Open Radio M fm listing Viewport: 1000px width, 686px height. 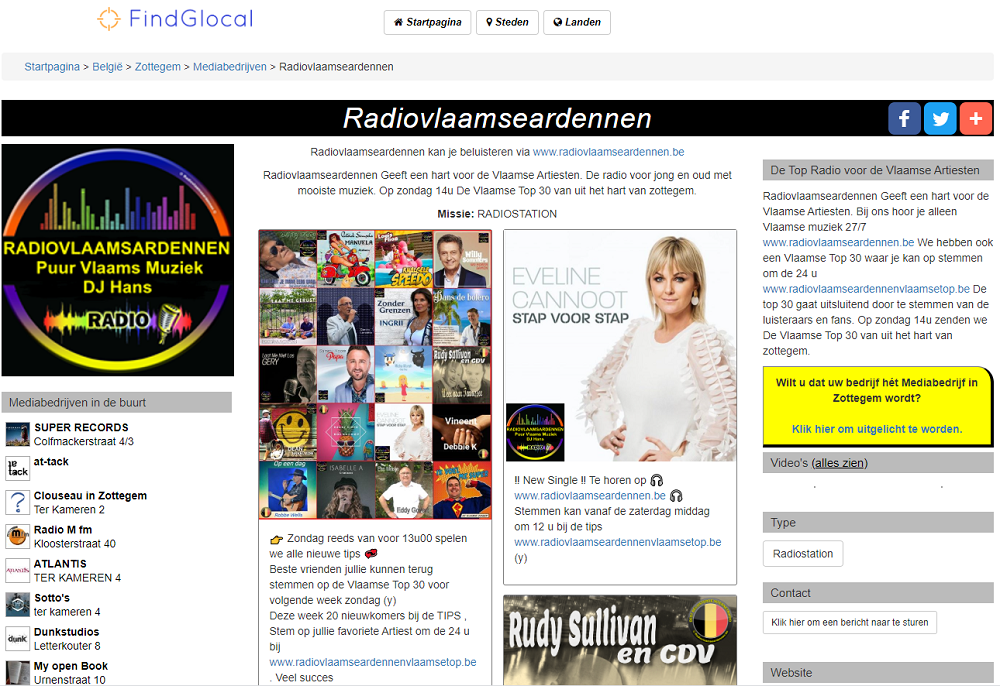coord(62,530)
